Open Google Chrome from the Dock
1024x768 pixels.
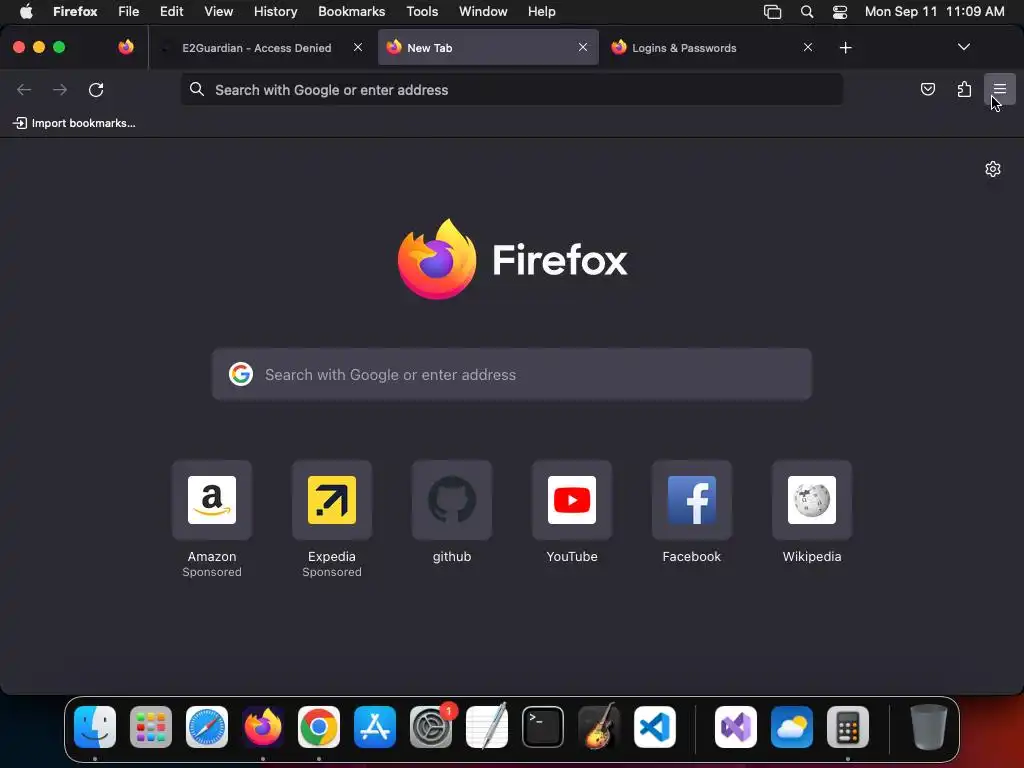click(x=319, y=727)
